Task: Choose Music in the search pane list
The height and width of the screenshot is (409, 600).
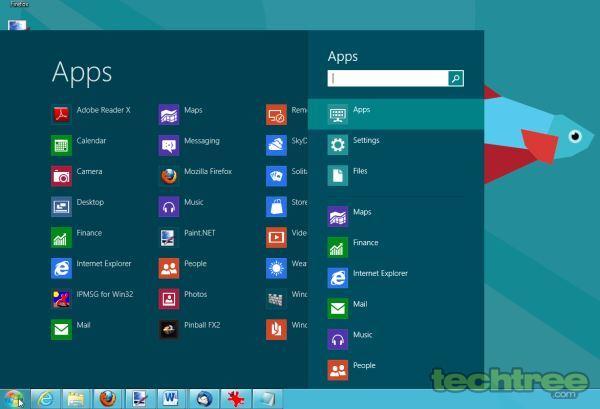Action: click(x=396, y=339)
